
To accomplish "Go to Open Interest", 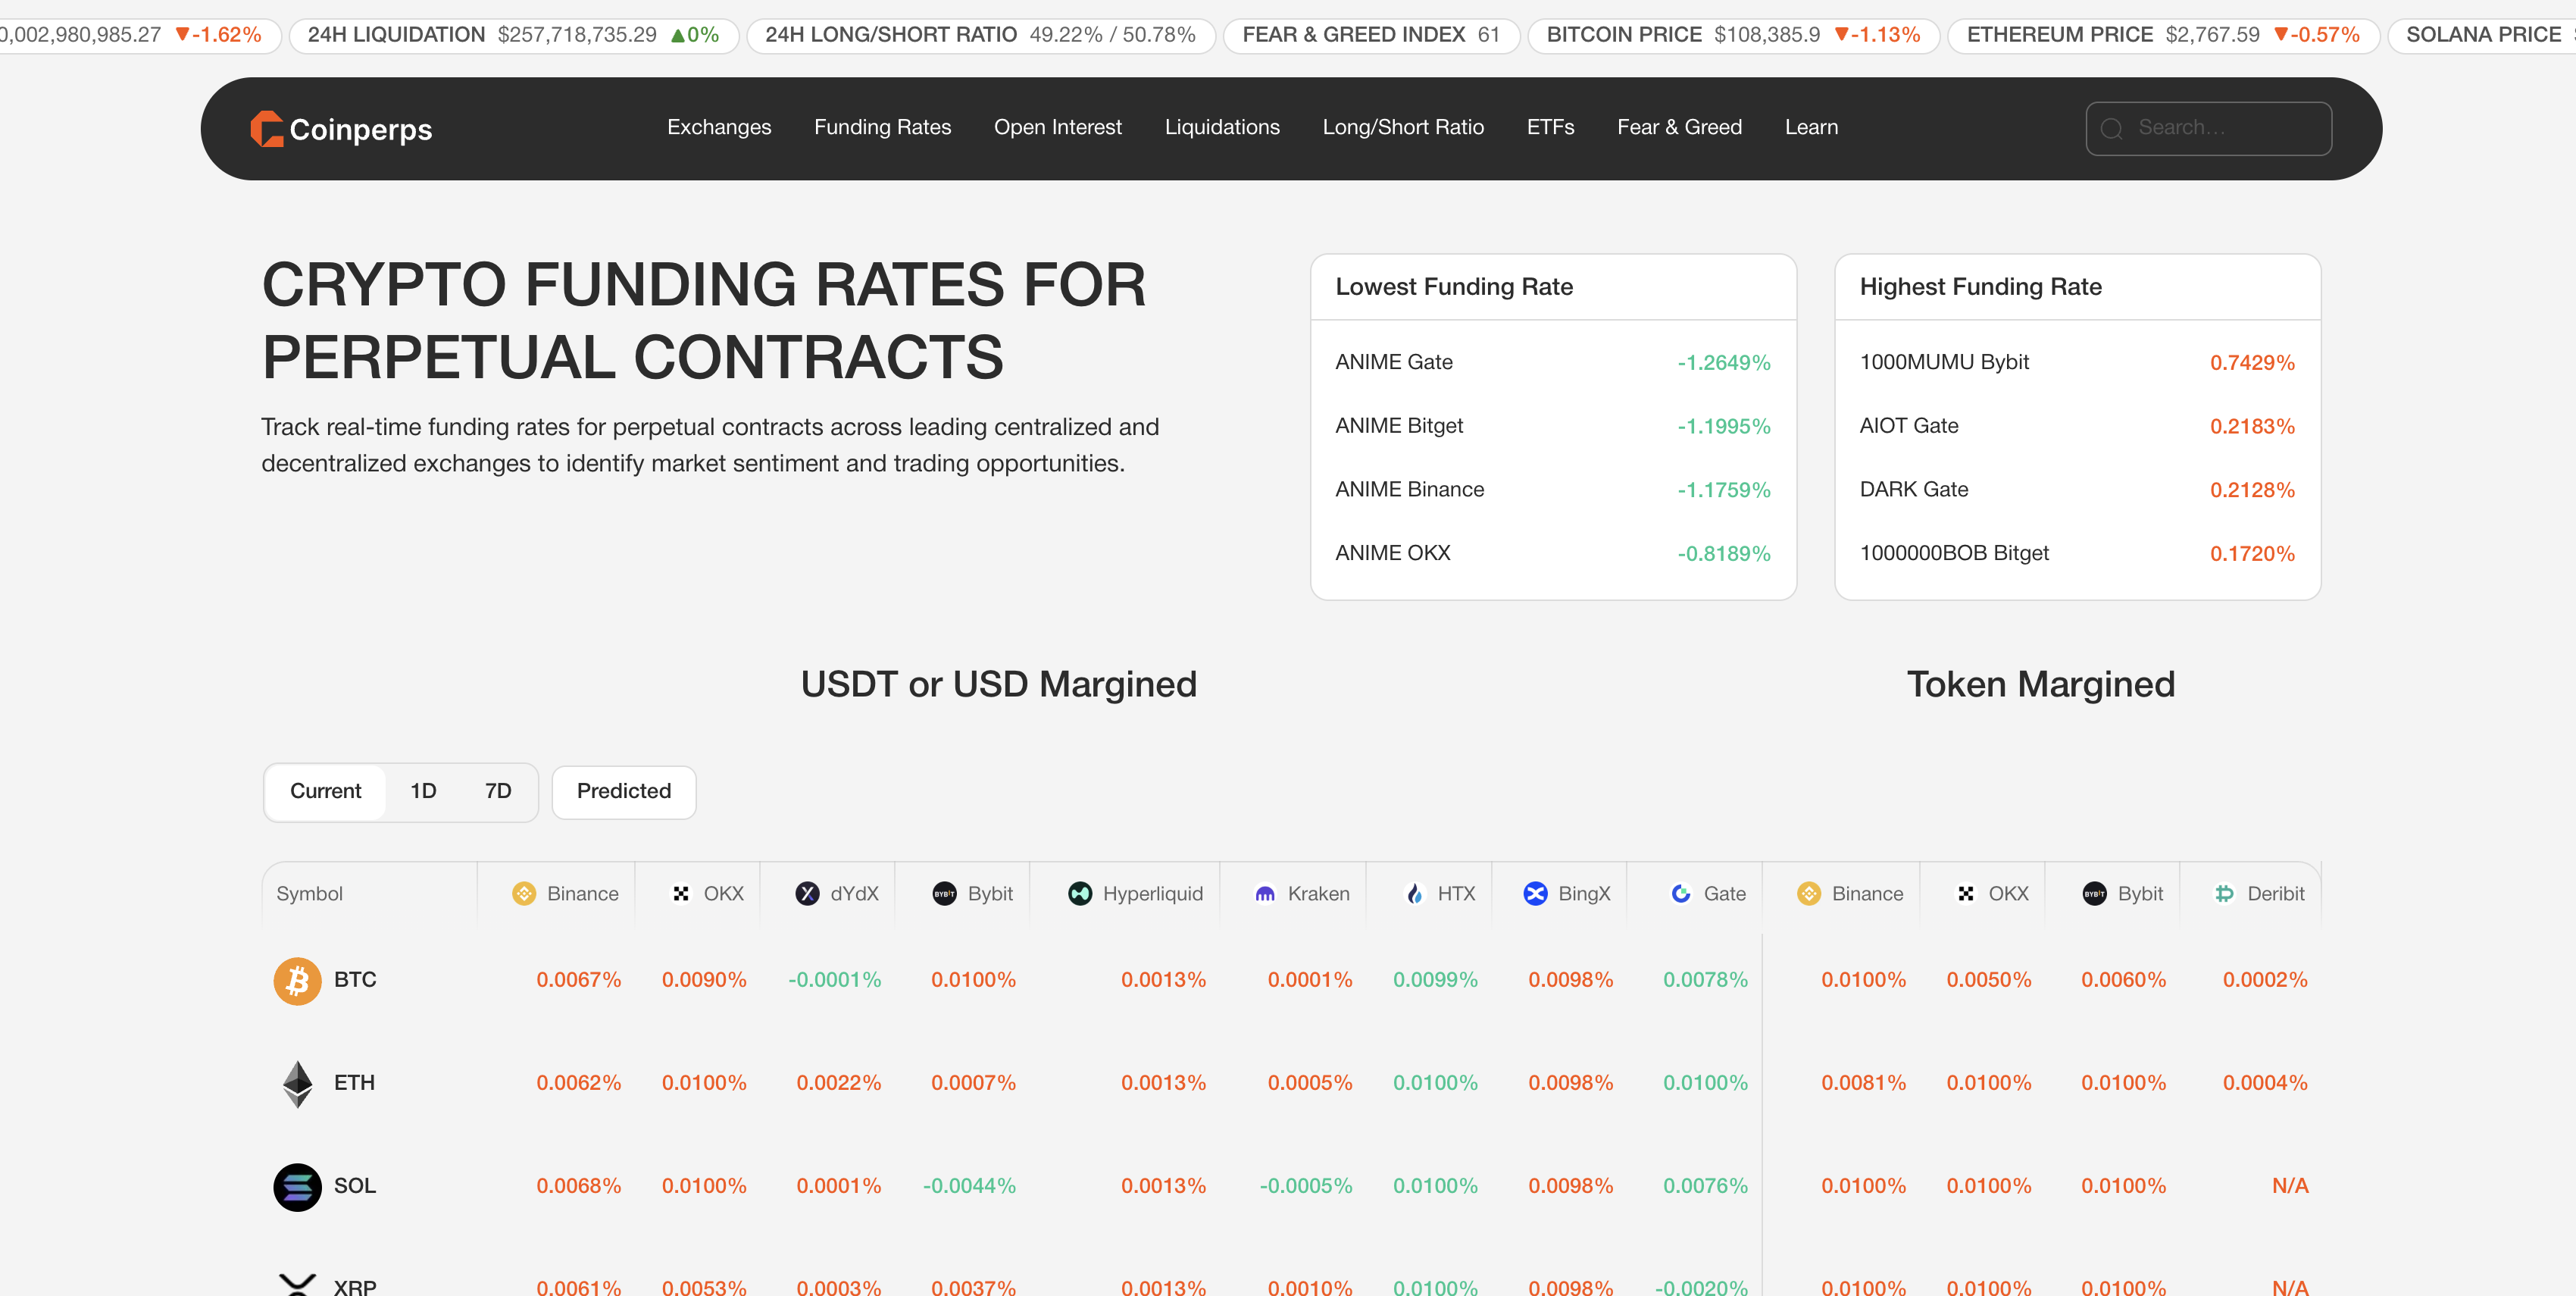I will tap(1057, 127).
